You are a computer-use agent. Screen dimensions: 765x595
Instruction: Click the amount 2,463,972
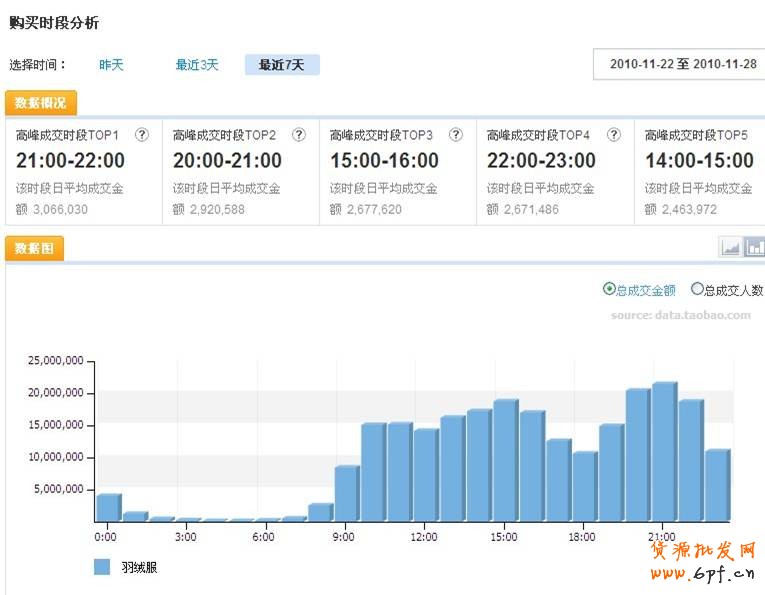click(690, 210)
